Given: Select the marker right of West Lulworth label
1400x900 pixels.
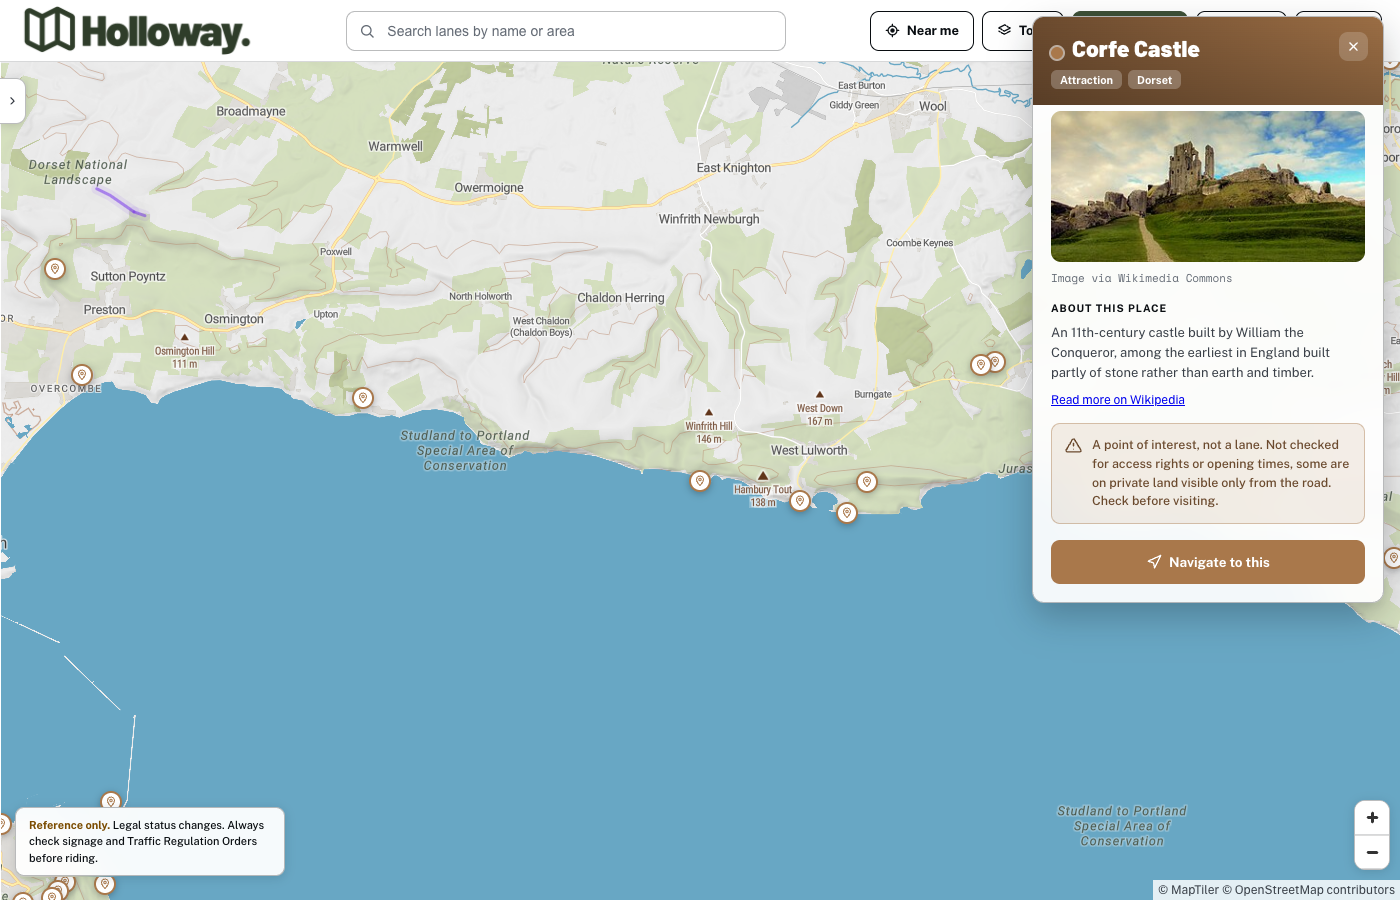Looking at the screenshot, I should pyautogui.click(x=867, y=482).
